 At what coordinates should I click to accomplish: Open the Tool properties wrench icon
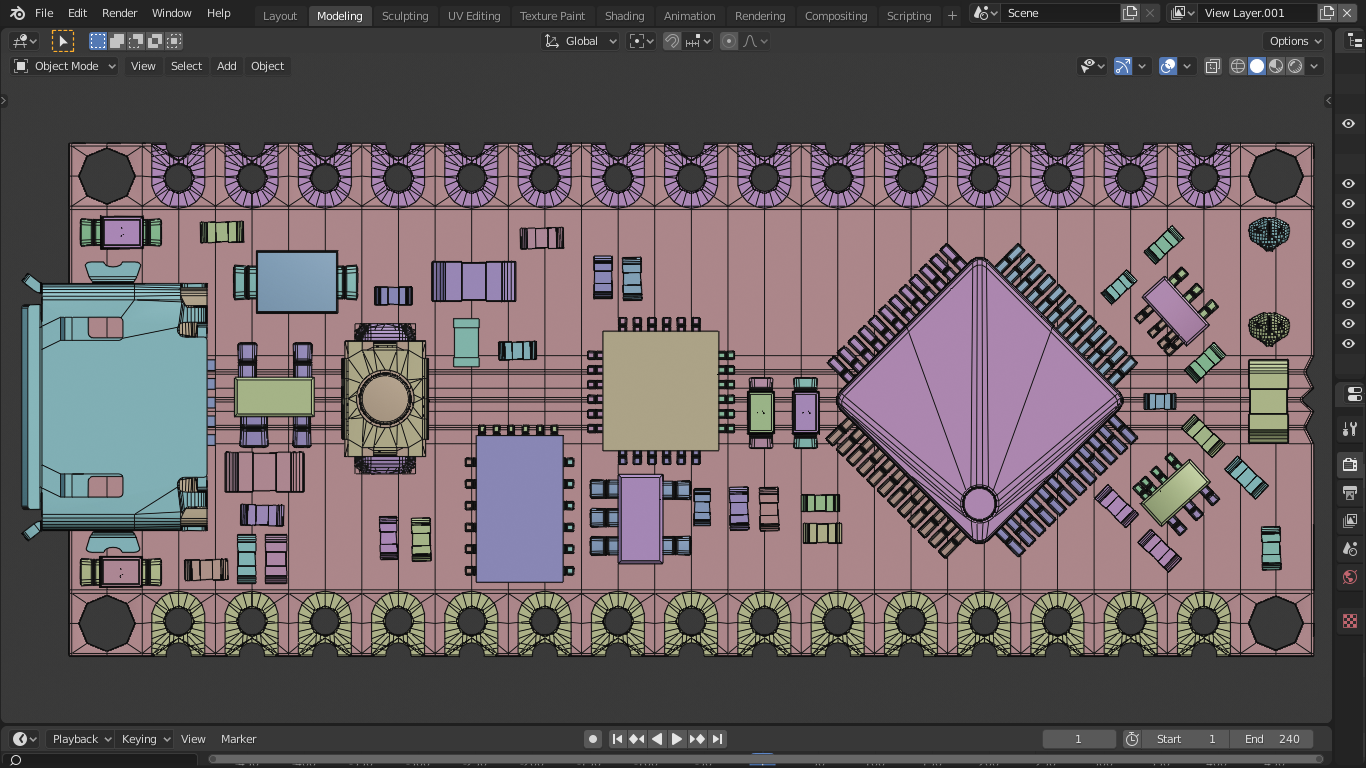click(x=1348, y=429)
